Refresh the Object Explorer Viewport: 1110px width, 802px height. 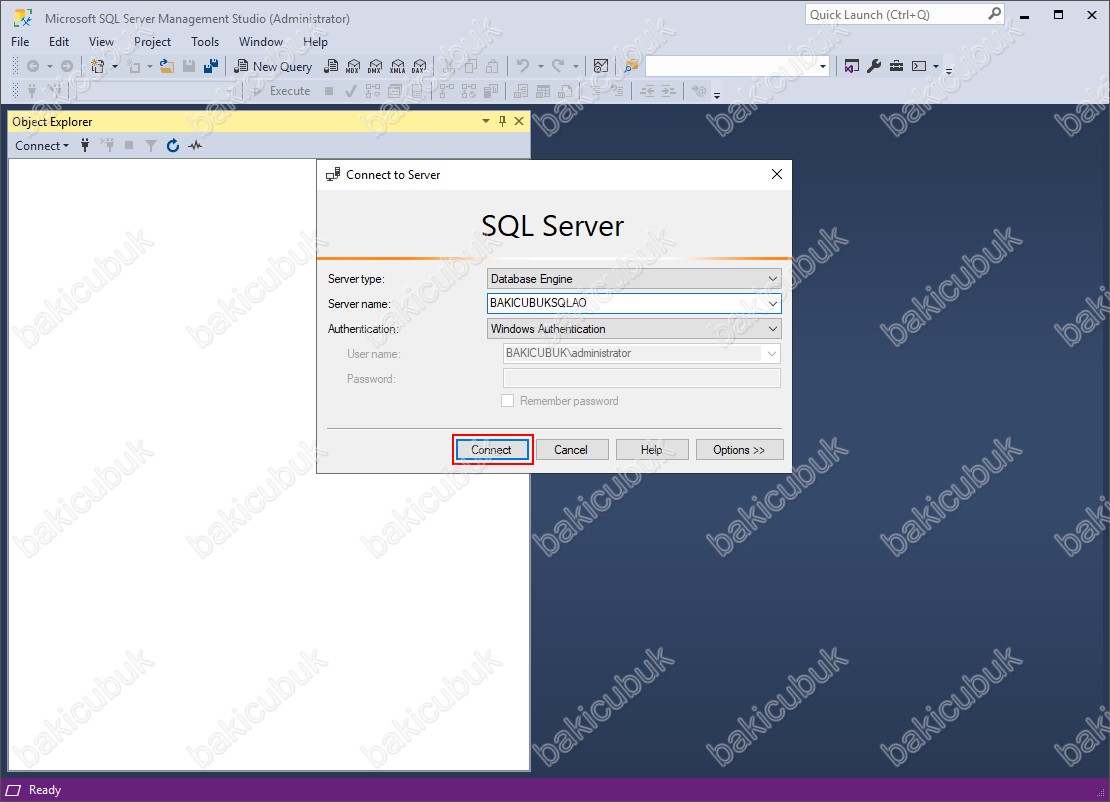(173, 146)
